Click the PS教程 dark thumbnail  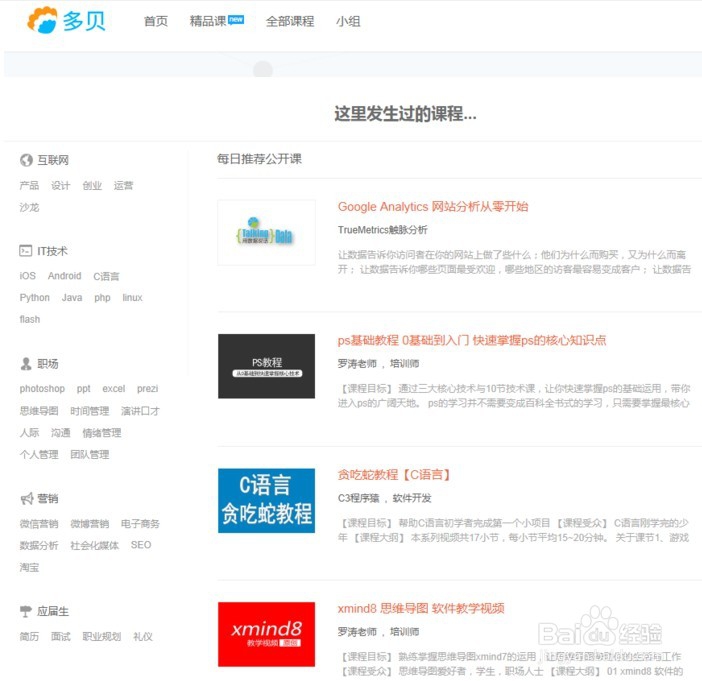(266, 366)
